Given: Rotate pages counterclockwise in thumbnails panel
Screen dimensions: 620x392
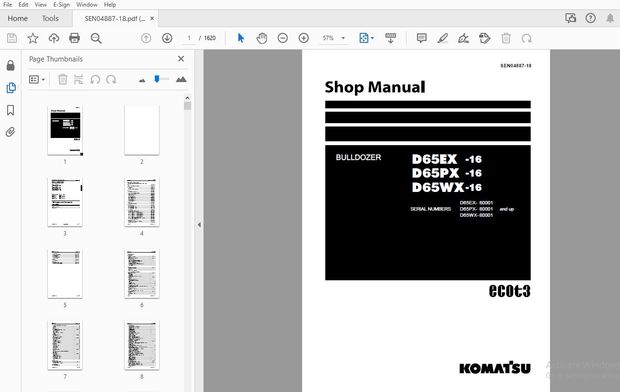Looking at the screenshot, I should pyautogui.click(x=95, y=80).
